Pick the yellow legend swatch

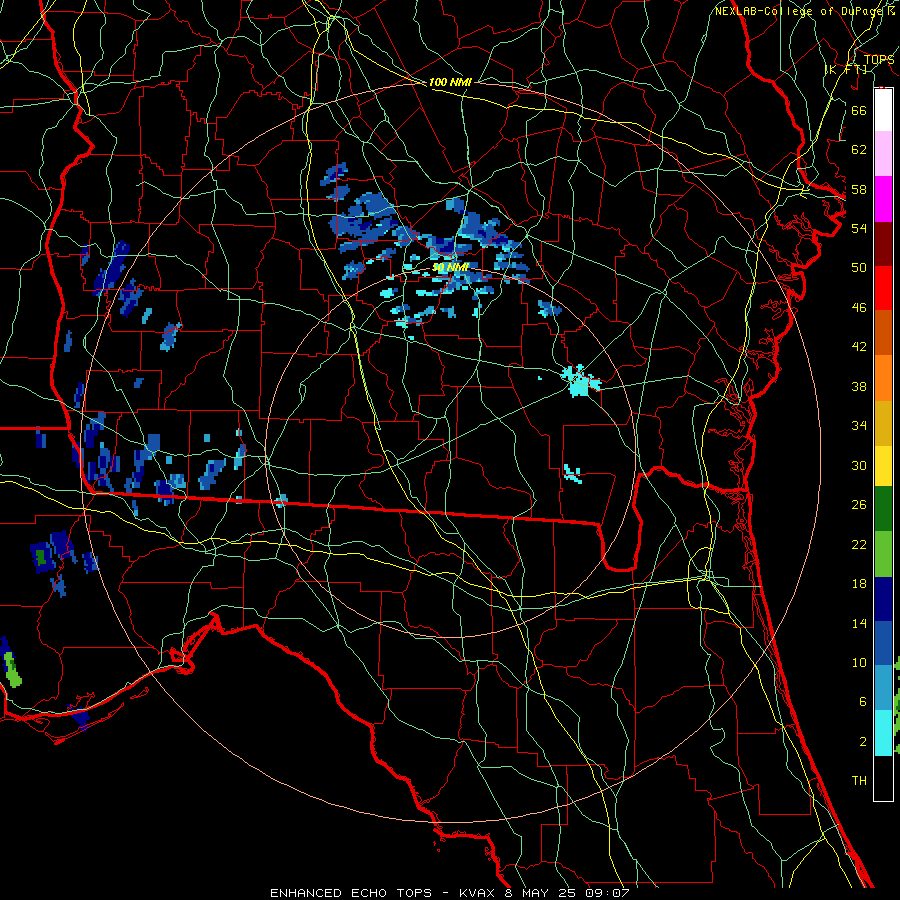[883, 466]
